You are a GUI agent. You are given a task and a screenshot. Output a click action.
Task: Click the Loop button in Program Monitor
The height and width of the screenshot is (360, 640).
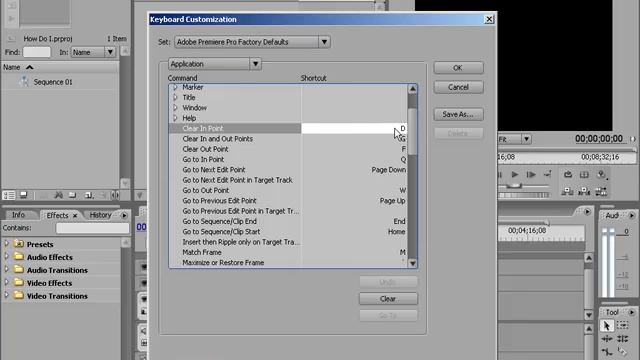click(568, 175)
